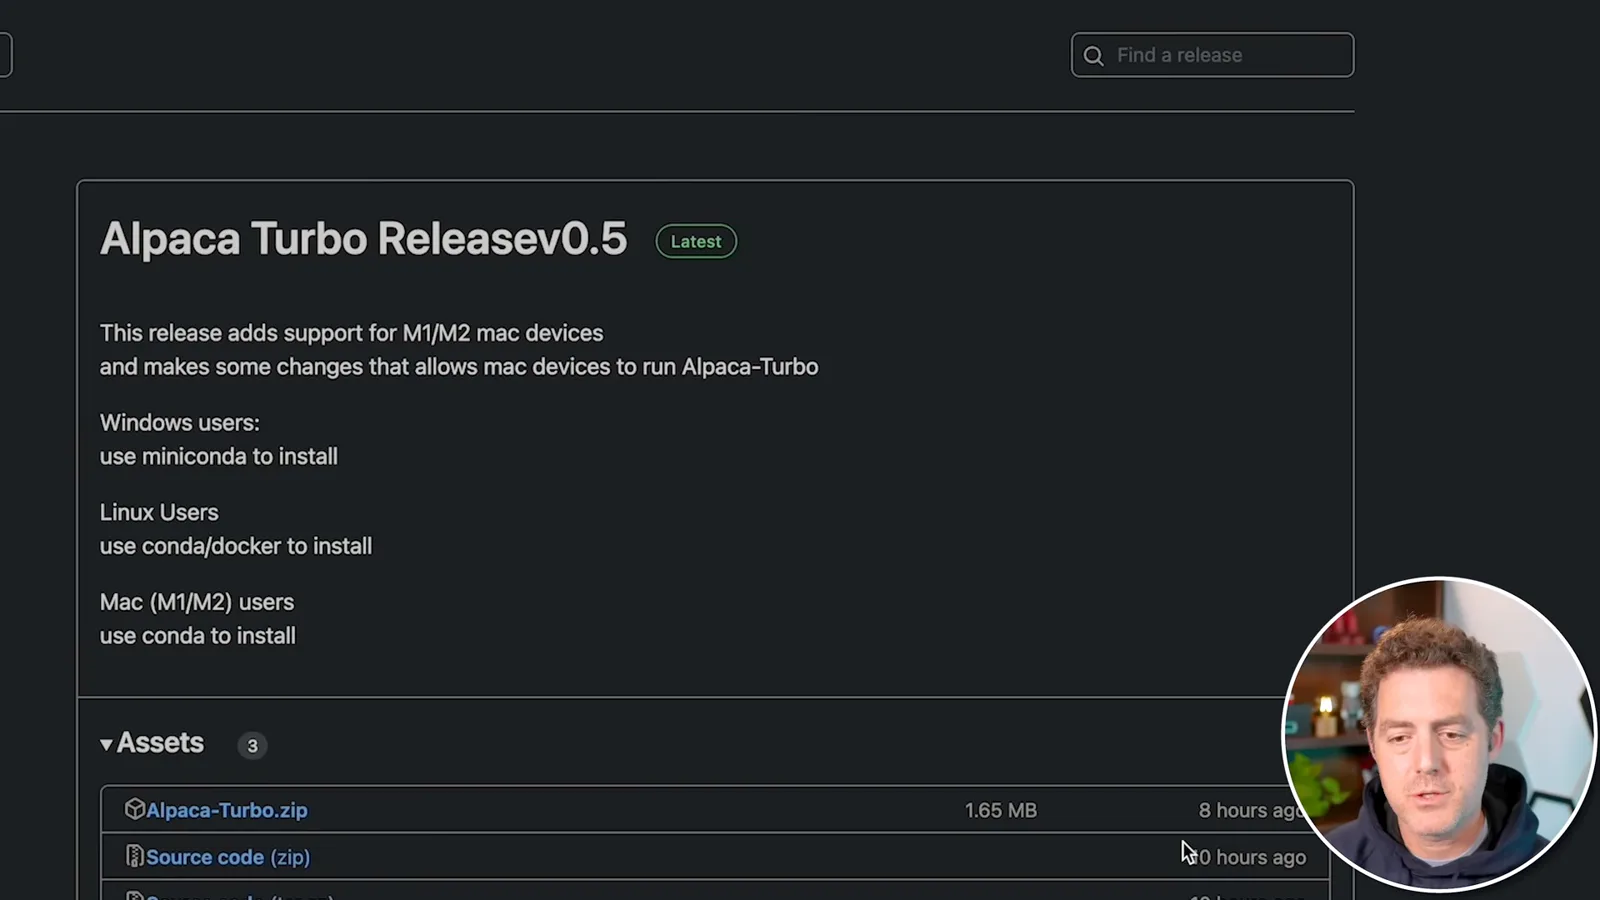Click the 'Linux Users' line

(x=159, y=512)
